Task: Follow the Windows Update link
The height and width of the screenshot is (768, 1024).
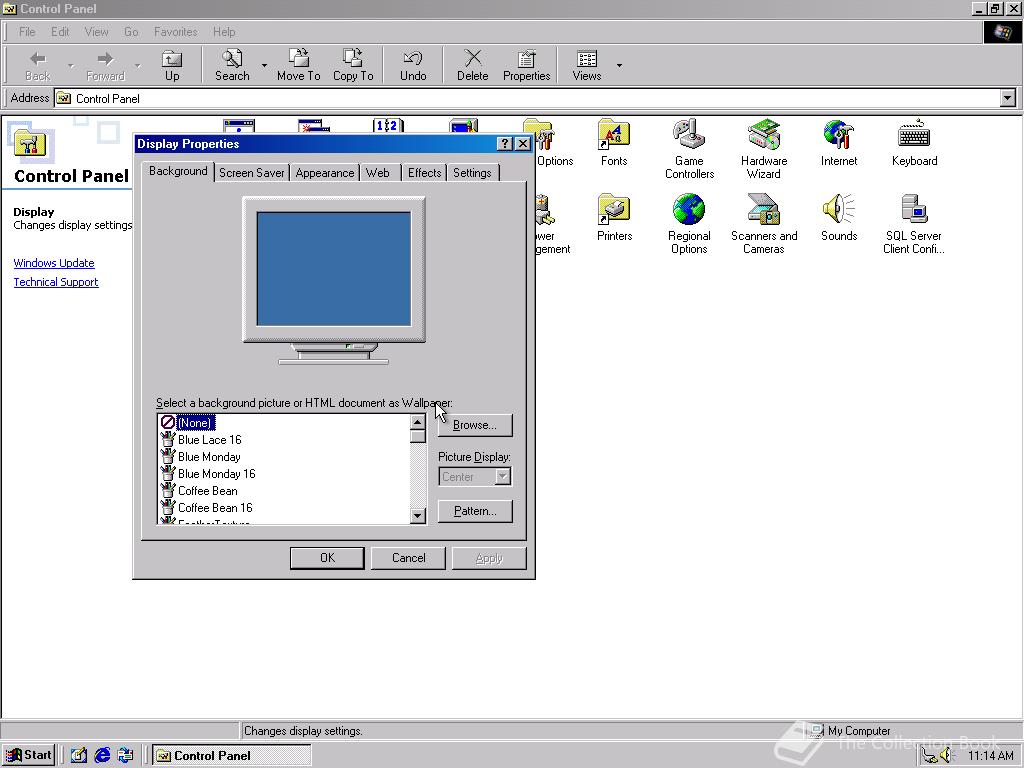Action: click(x=54, y=263)
